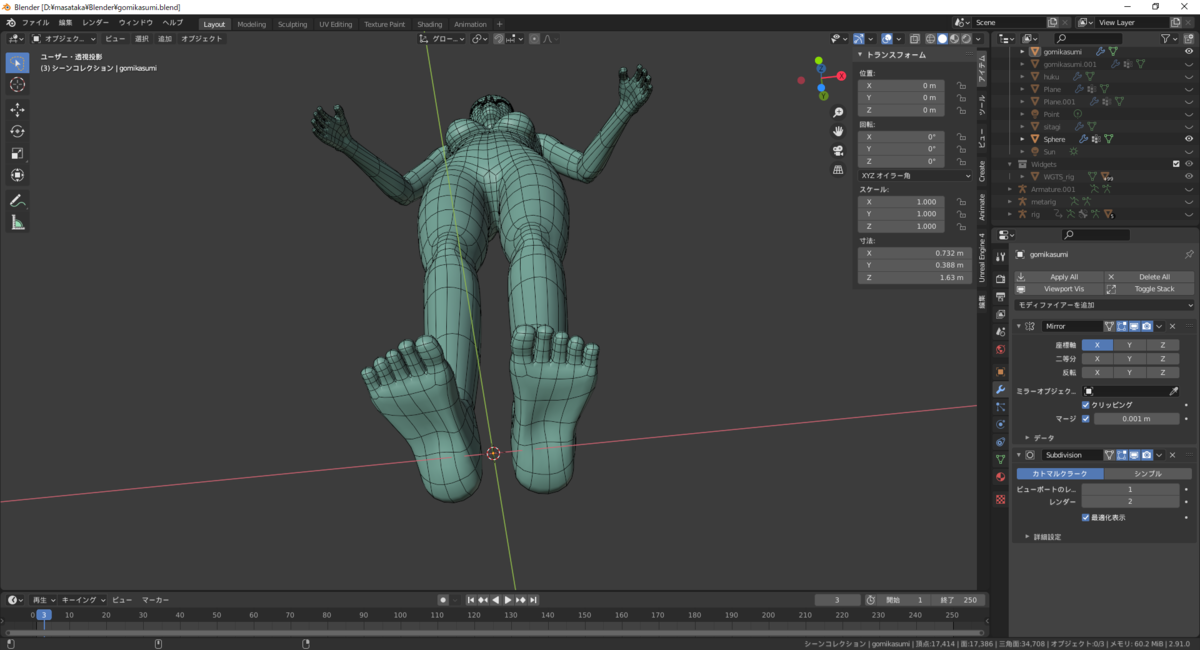
Task: Activate the Measure ruler tool
Action: coord(17,222)
